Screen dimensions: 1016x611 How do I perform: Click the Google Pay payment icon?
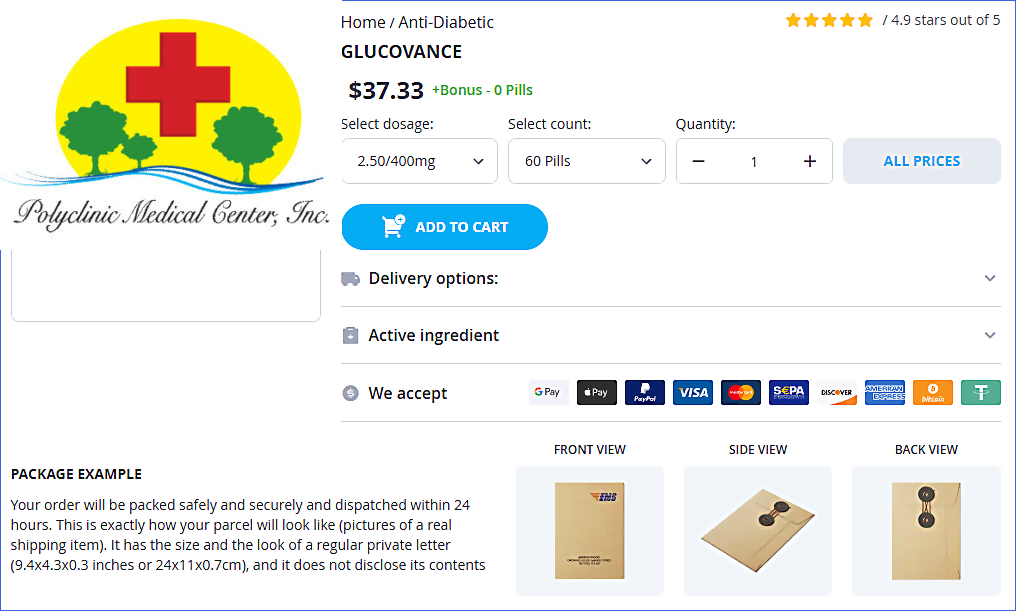(x=549, y=393)
